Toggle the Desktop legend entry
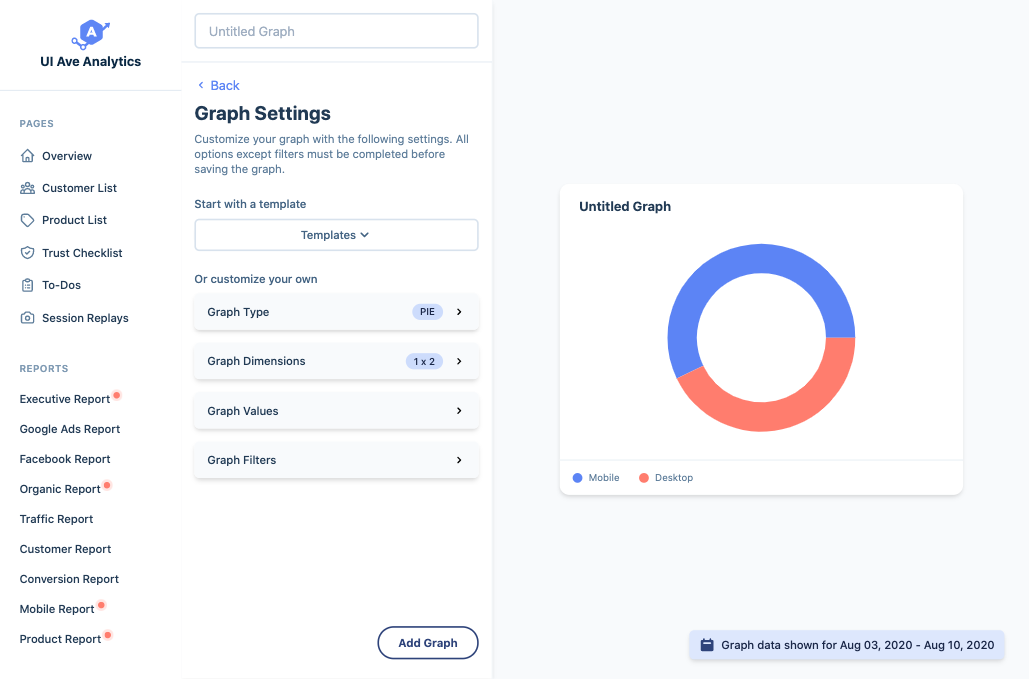1029x679 pixels. click(665, 478)
